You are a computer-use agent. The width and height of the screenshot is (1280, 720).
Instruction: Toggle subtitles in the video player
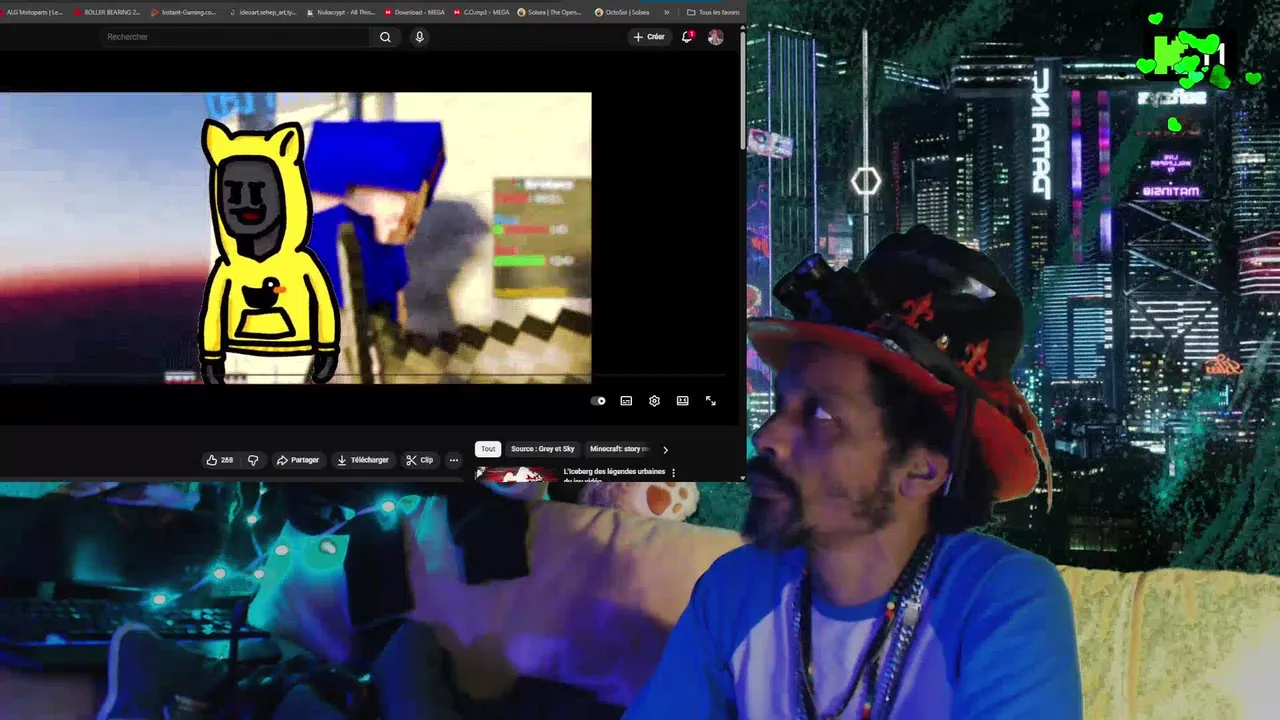pos(626,401)
